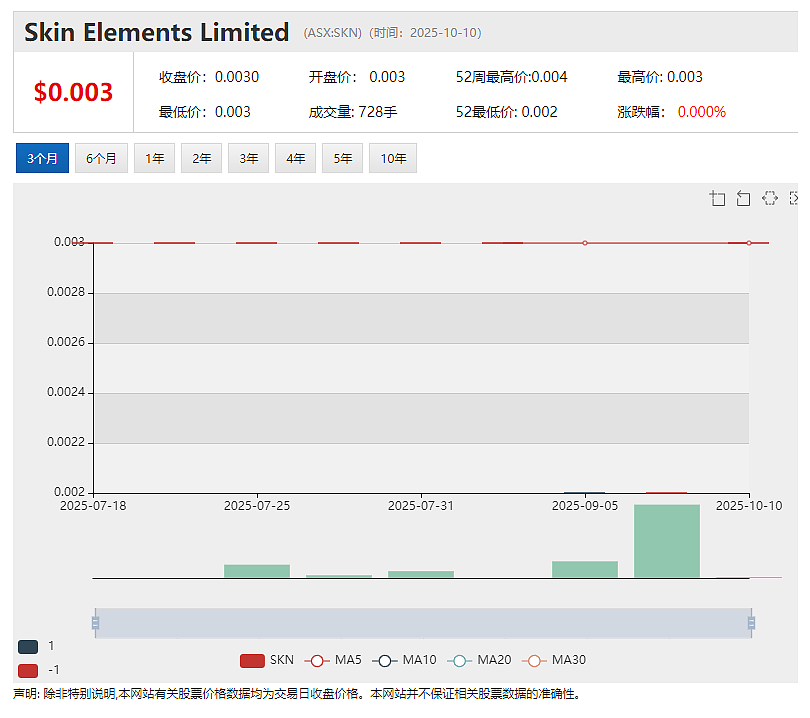Click the 最高价: 0.003 text
The width and height of the screenshot is (810, 718).
660,77
